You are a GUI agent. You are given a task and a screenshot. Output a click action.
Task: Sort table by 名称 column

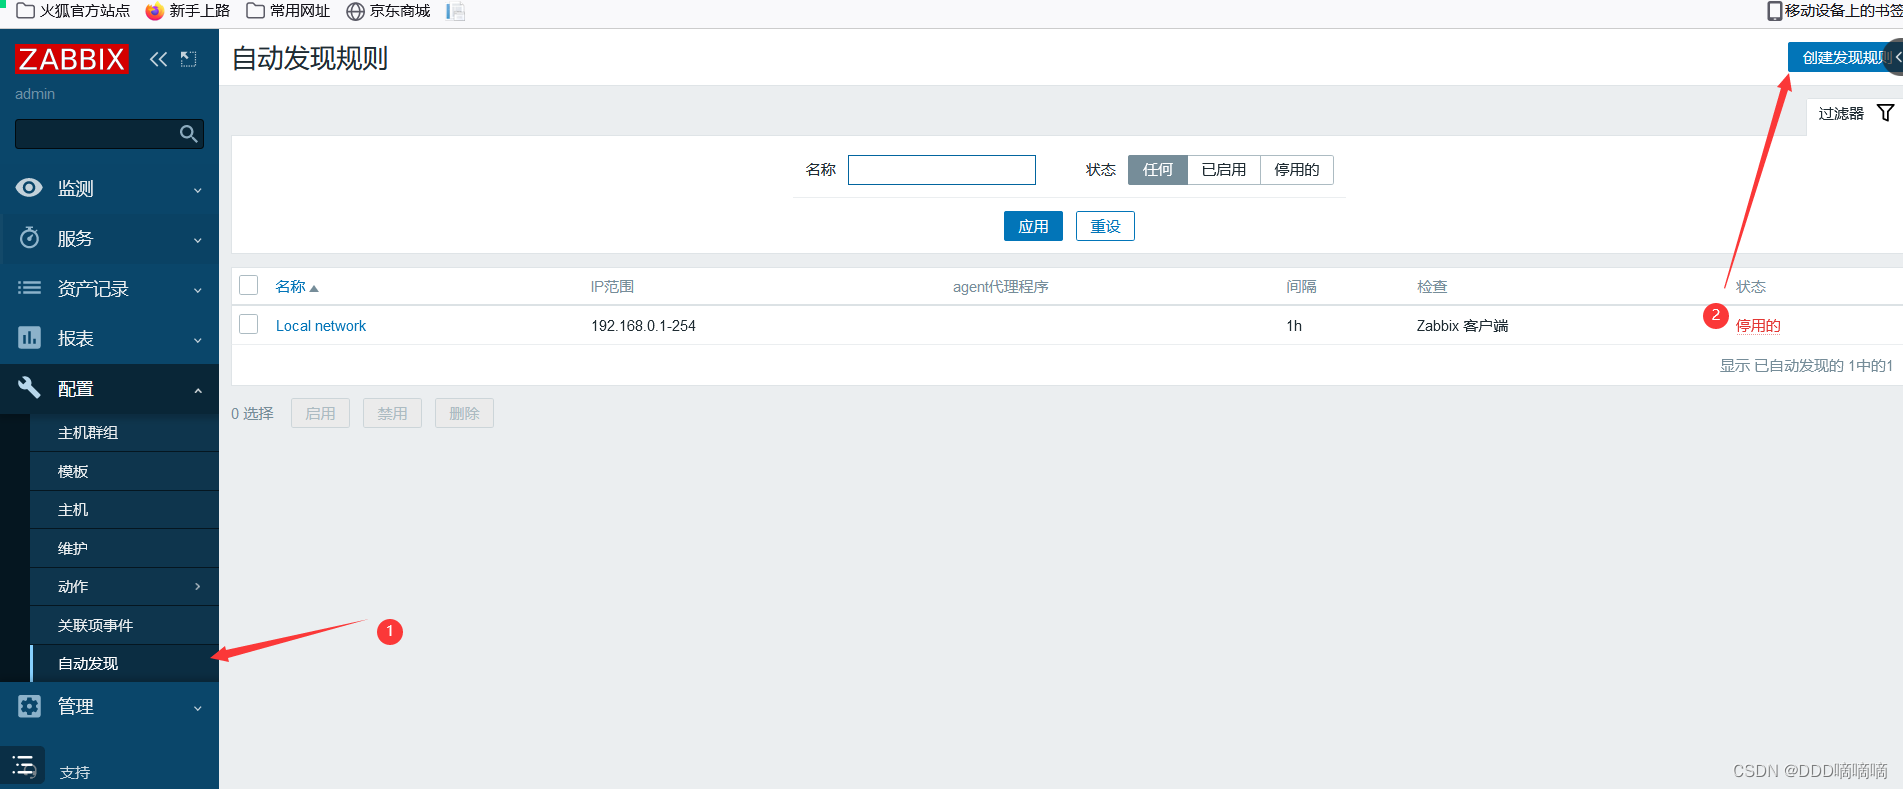[290, 287]
